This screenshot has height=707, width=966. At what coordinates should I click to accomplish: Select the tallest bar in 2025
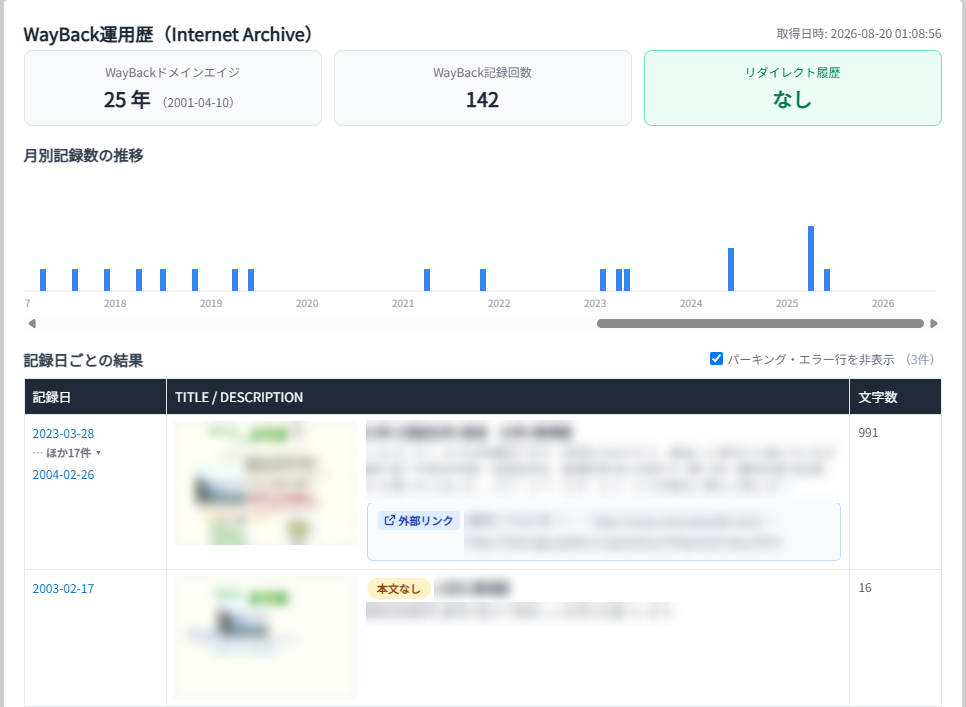pos(811,259)
